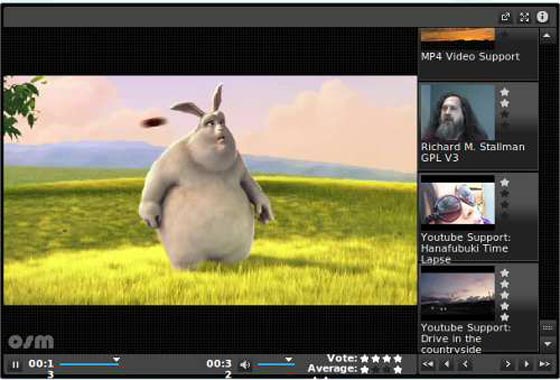Click bottom star of Drive in countryside rating
Screen dimensions: 560x380
pyautogui.click(x=504, y=317)
